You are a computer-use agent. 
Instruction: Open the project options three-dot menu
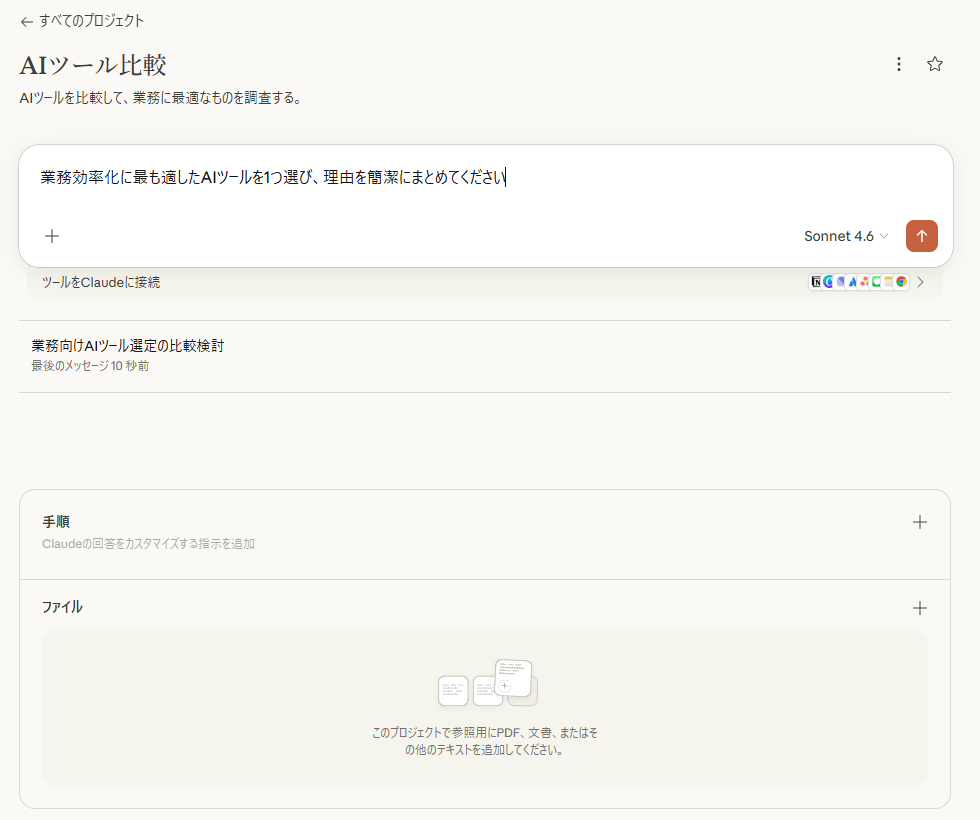[x=898, y=63]
